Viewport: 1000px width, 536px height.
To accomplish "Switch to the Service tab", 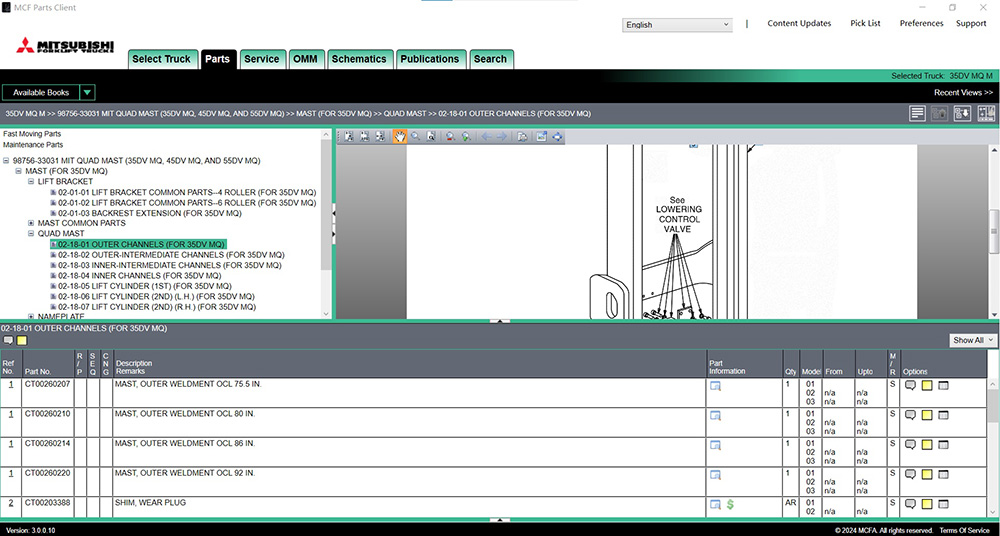I will point(261,59).
